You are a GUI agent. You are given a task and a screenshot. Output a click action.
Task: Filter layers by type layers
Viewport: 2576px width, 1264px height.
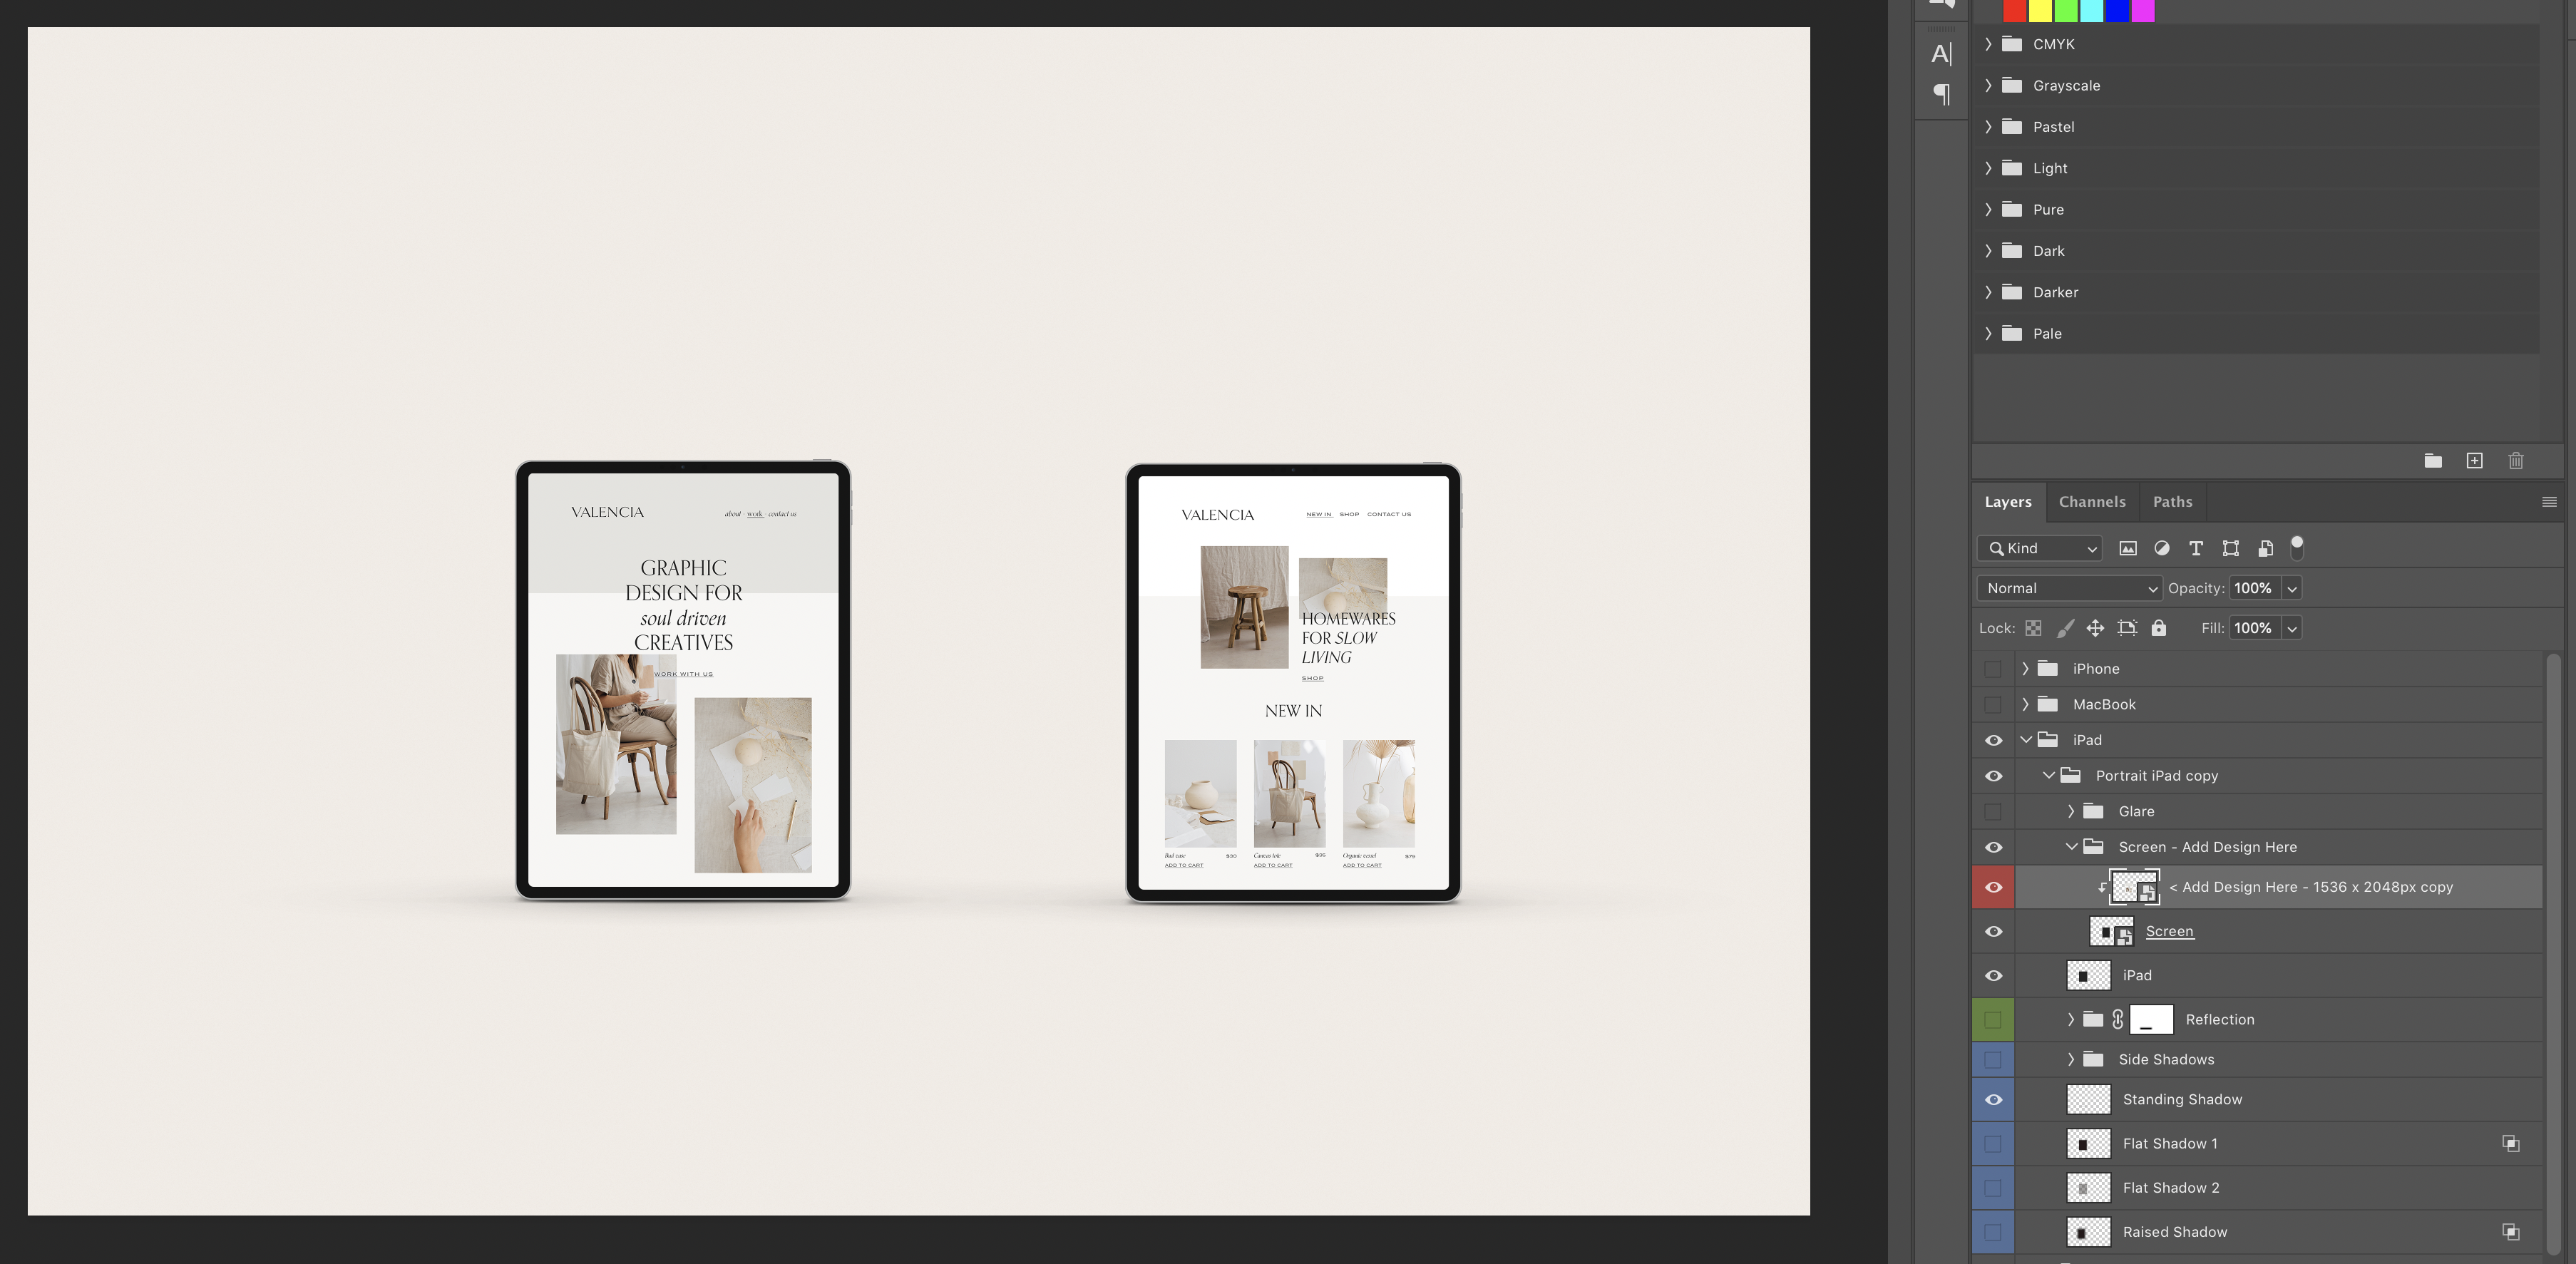click(x=2196, y=548)
